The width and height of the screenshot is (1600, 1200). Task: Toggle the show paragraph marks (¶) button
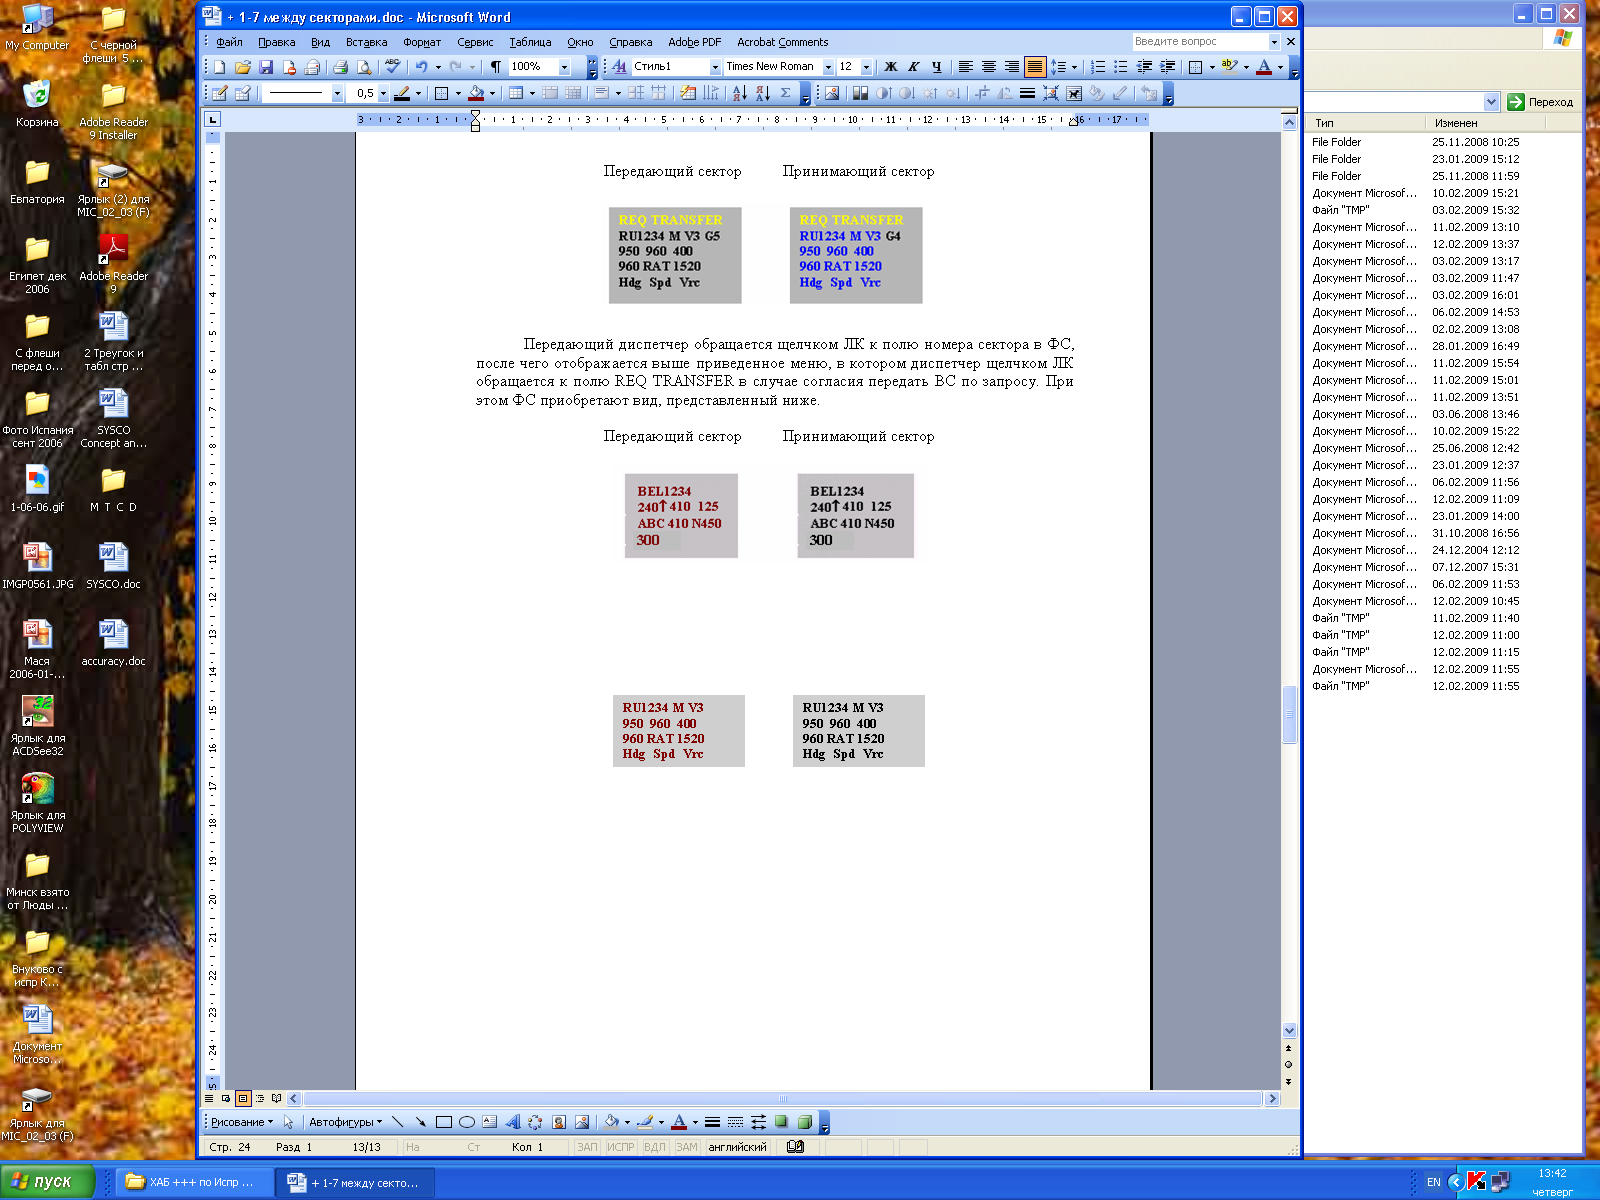(x=495, y=67)
